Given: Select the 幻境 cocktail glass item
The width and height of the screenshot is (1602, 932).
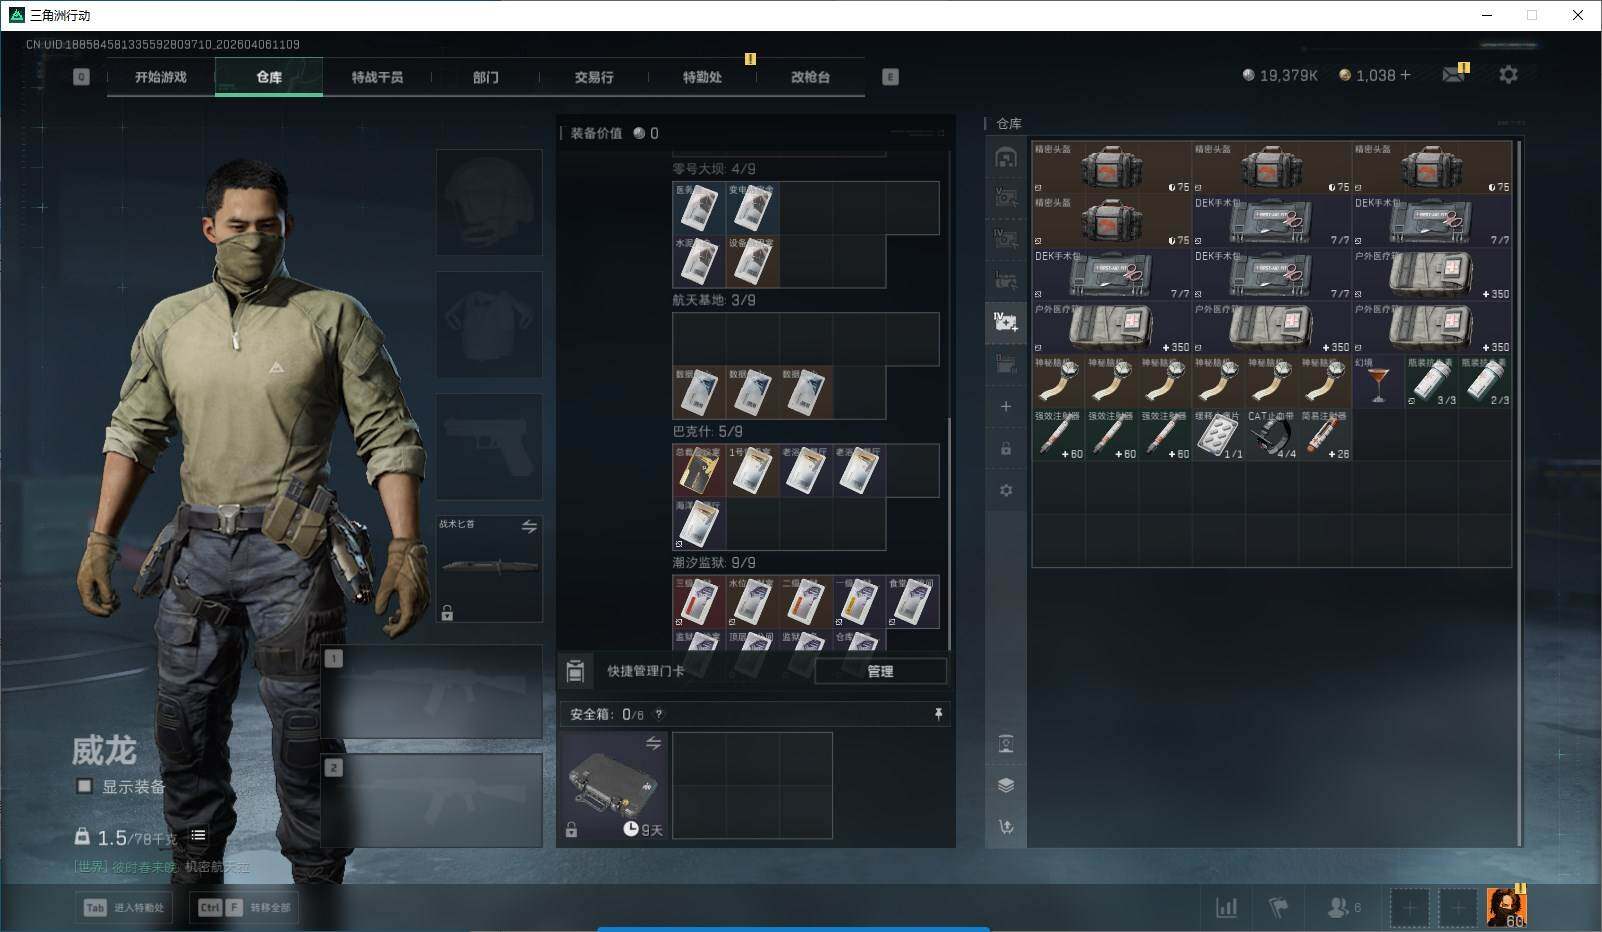Looking at the screenshot, I should 1379,381.
